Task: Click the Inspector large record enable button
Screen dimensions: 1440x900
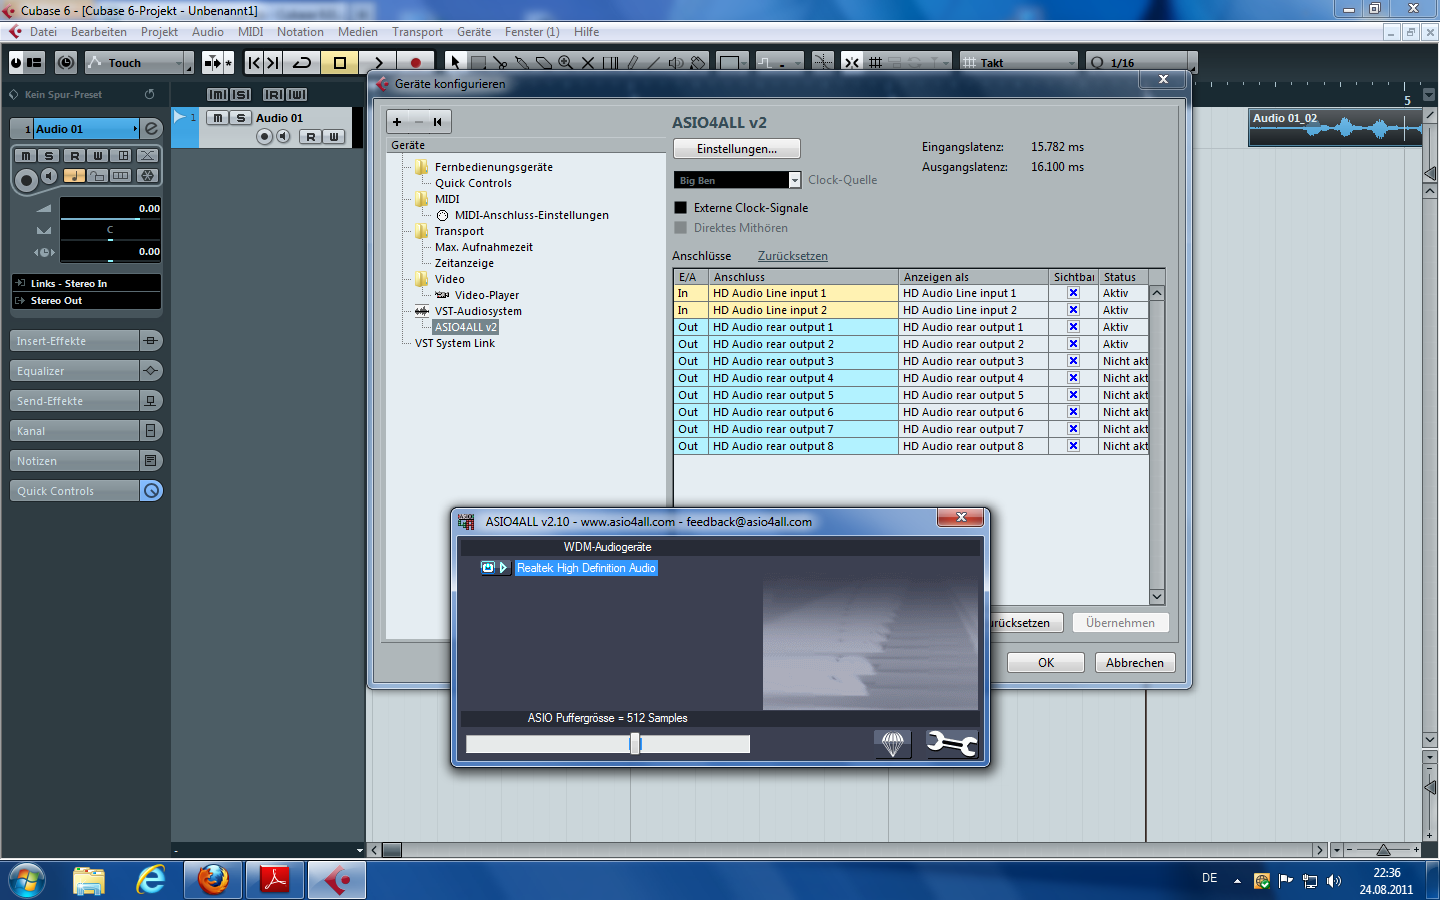Action: pyautogui.click(x=26, y=180)
